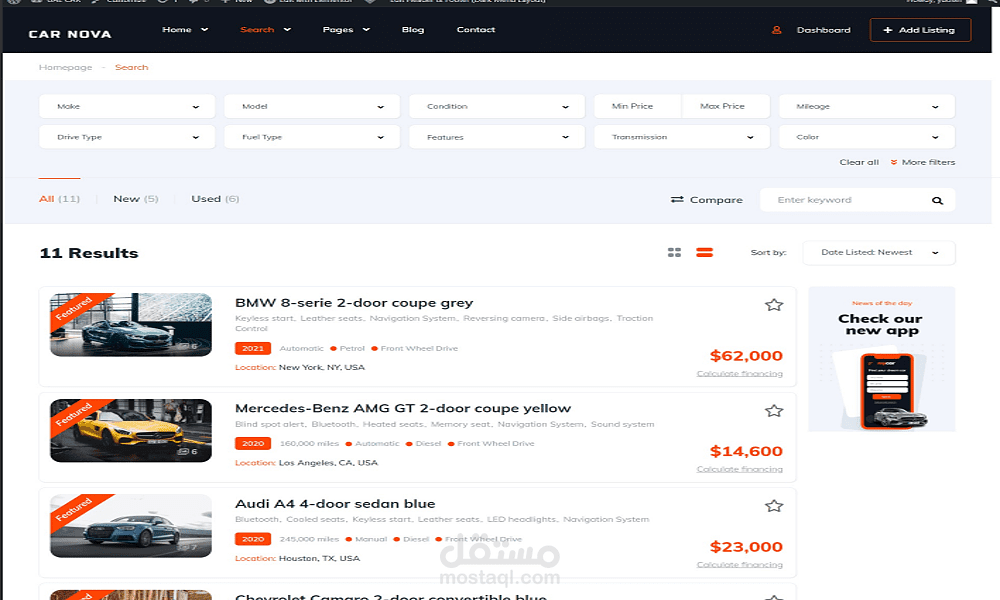Click the 245,000 miles text on Audi
1000x600 pixels.
[x=309, y=539]
